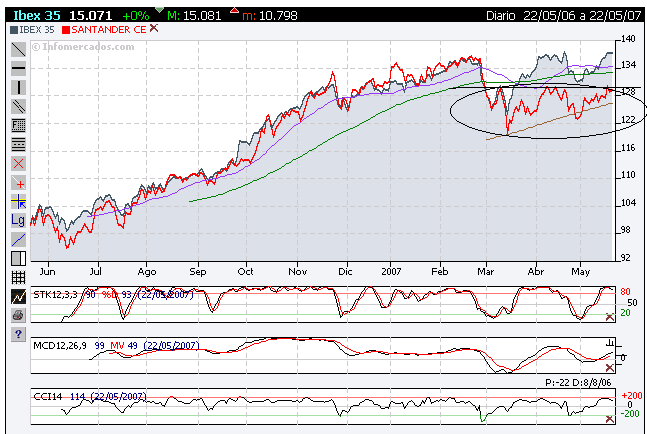
Task: Click the Nov label on time axis
Action: click(x=298, y=271)
